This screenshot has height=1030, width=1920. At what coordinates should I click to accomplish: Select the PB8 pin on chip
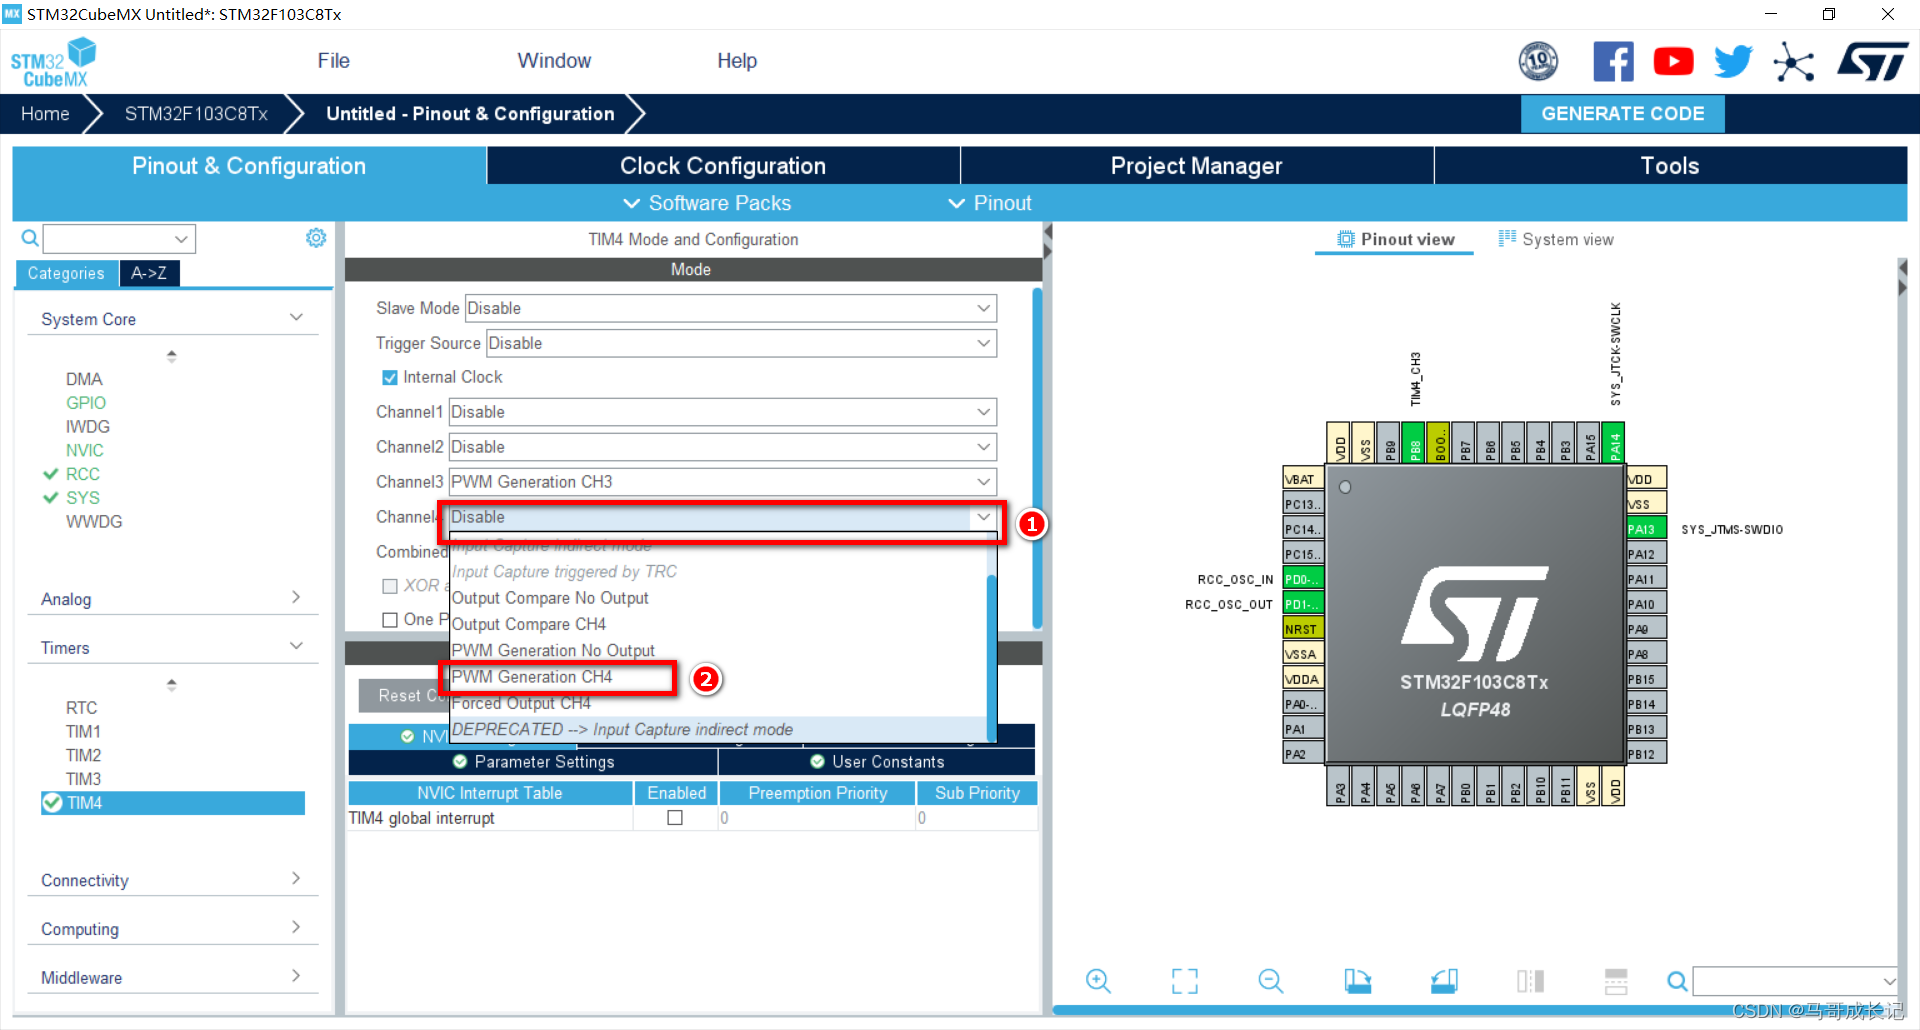tap(1414, 443)
